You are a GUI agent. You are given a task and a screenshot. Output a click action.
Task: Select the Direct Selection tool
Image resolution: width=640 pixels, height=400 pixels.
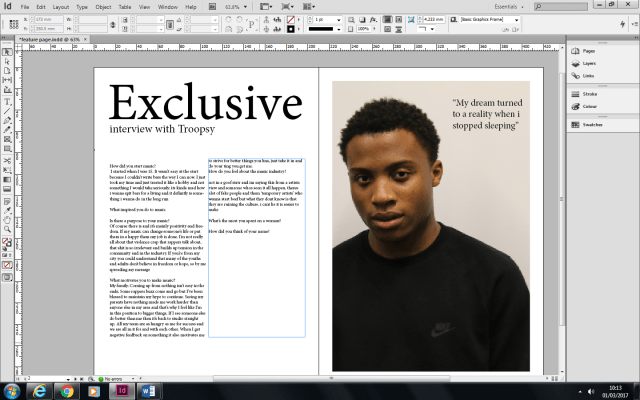coord(7,61)
